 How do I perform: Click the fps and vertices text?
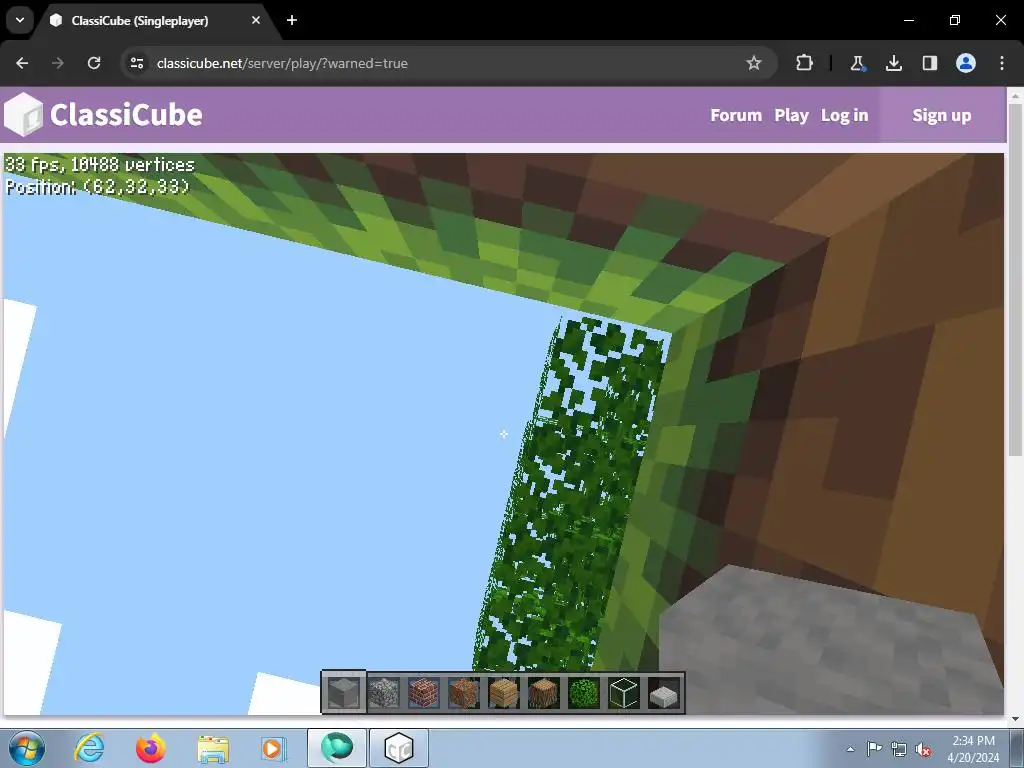coord(99,165)
